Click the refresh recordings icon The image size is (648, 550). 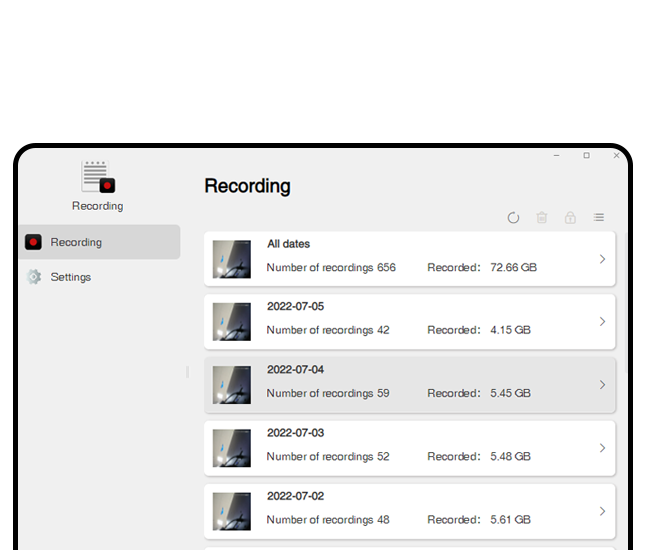pos(513,217)
